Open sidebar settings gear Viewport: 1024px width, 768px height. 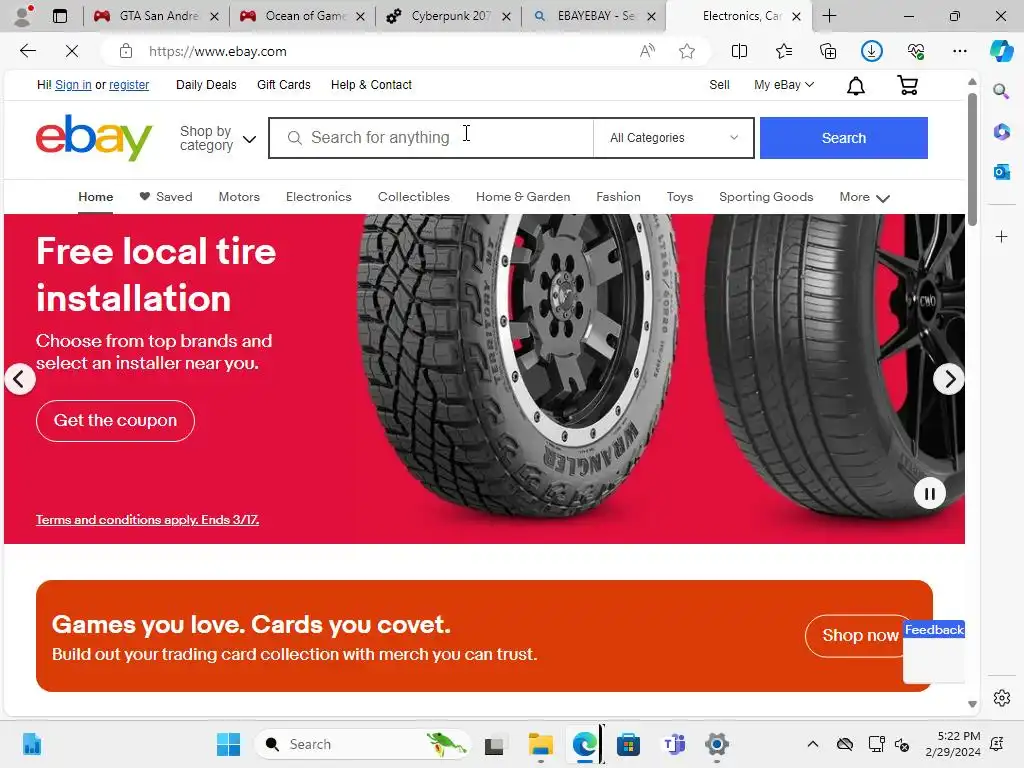1001,698
